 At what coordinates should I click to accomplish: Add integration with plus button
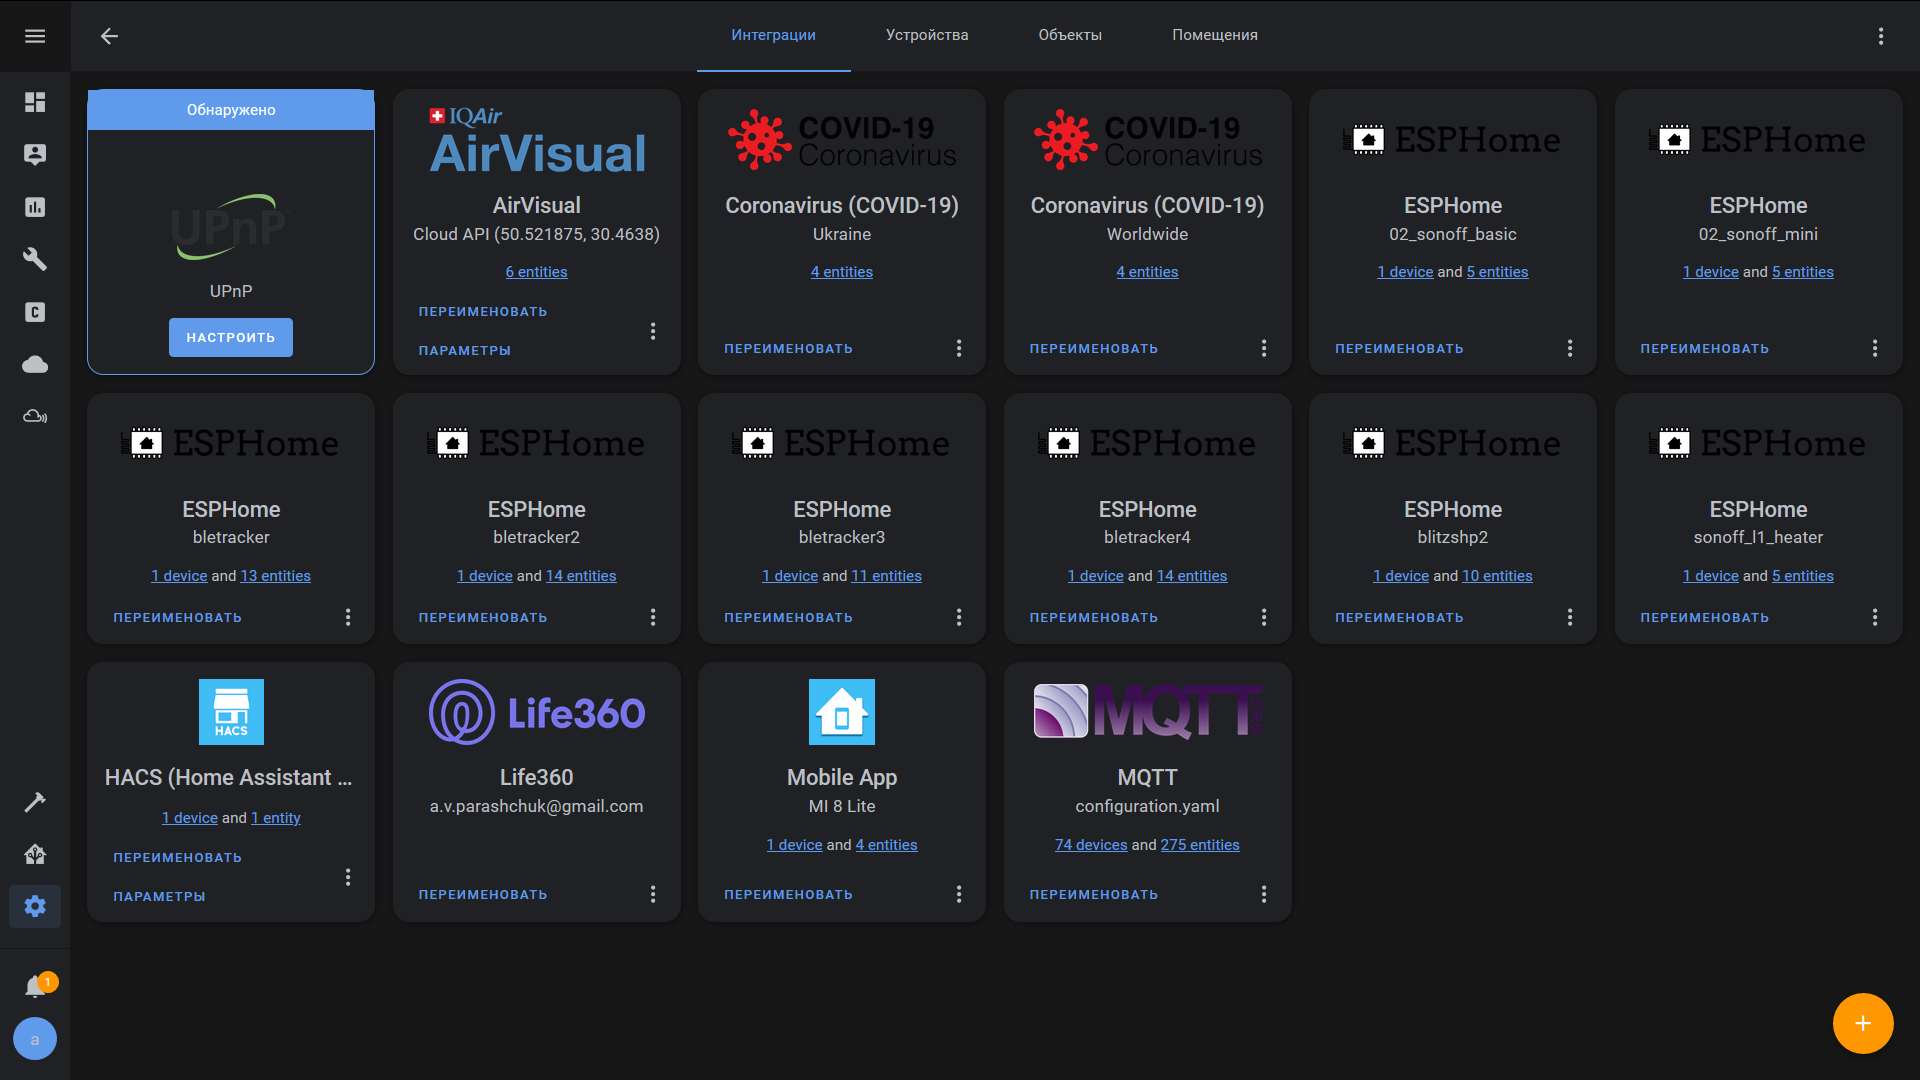coord(1862,1023)
